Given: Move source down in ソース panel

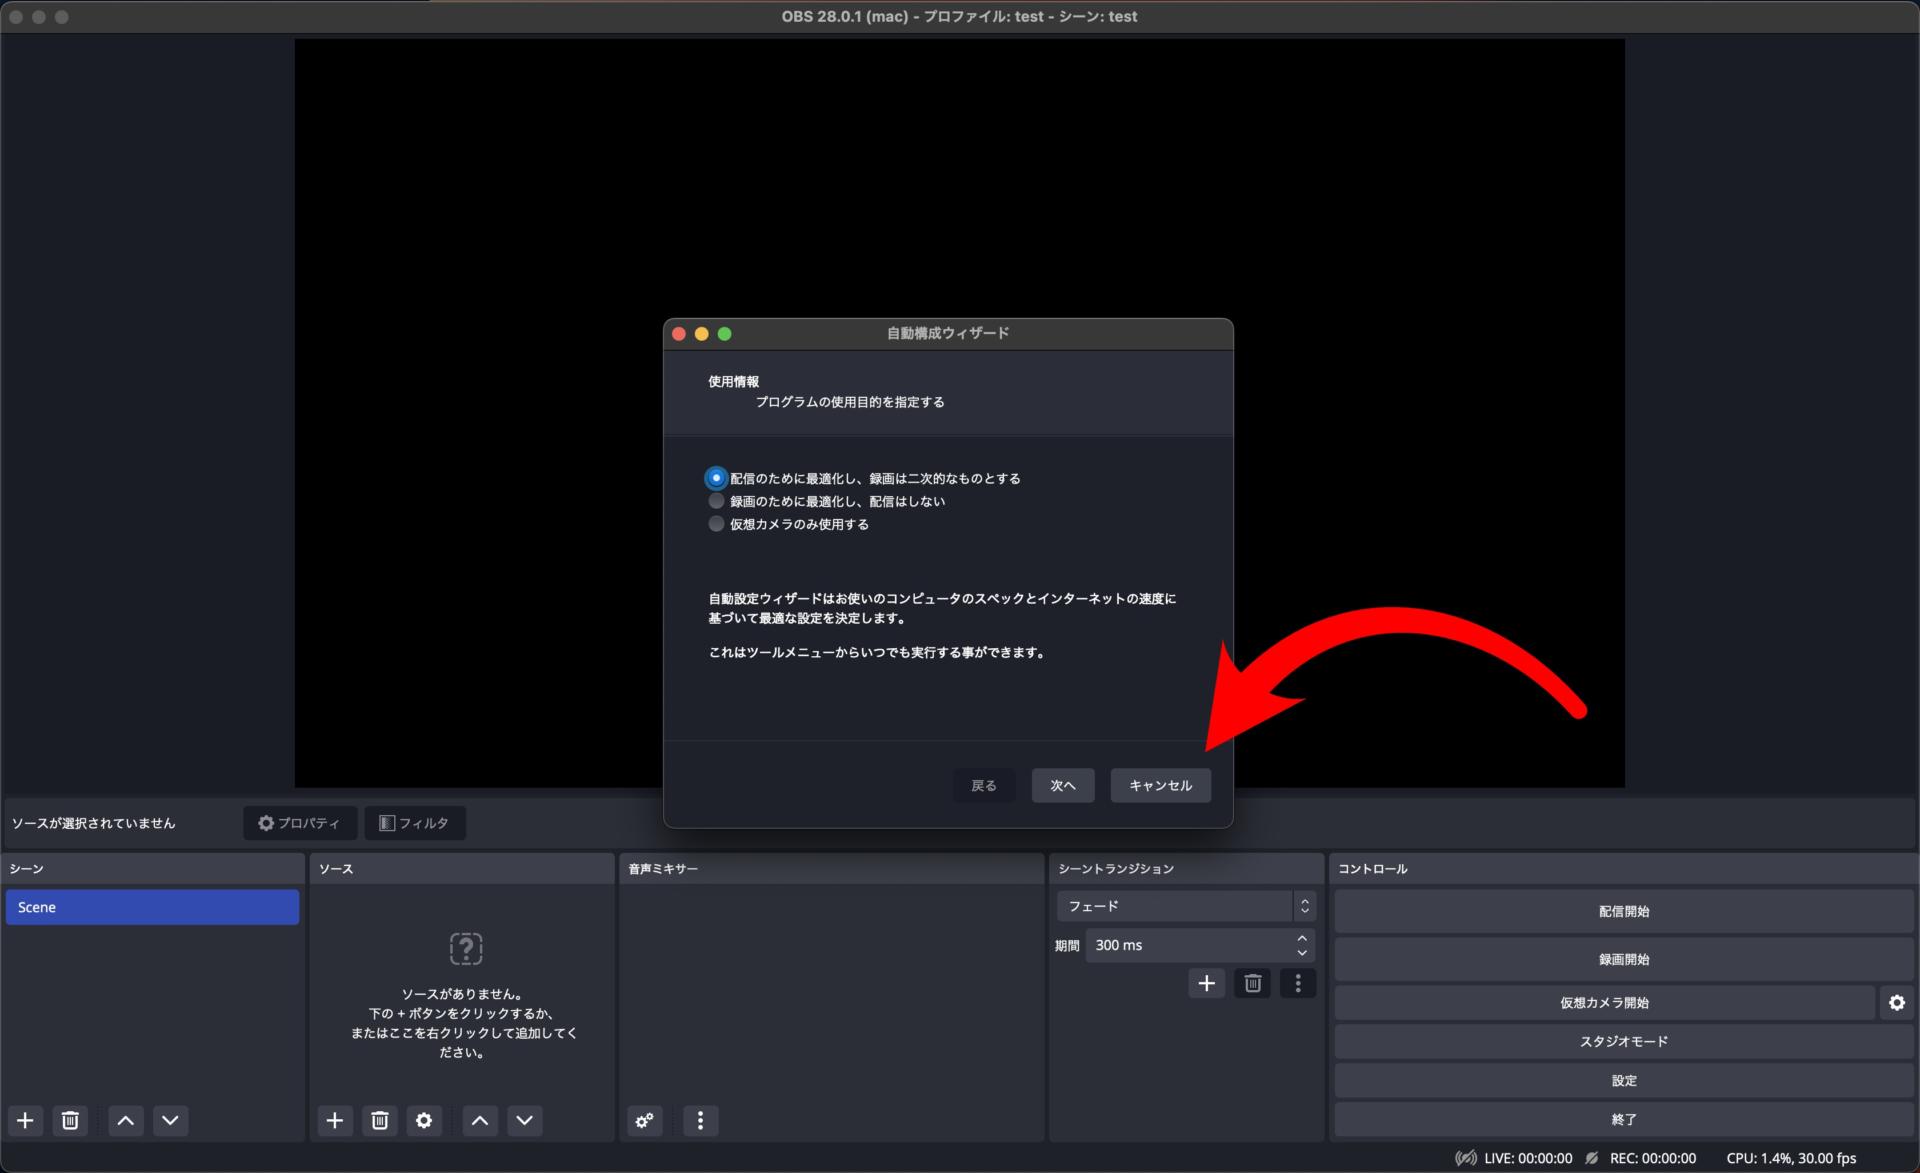Looking at the screenshot, I should (525, 1120).
